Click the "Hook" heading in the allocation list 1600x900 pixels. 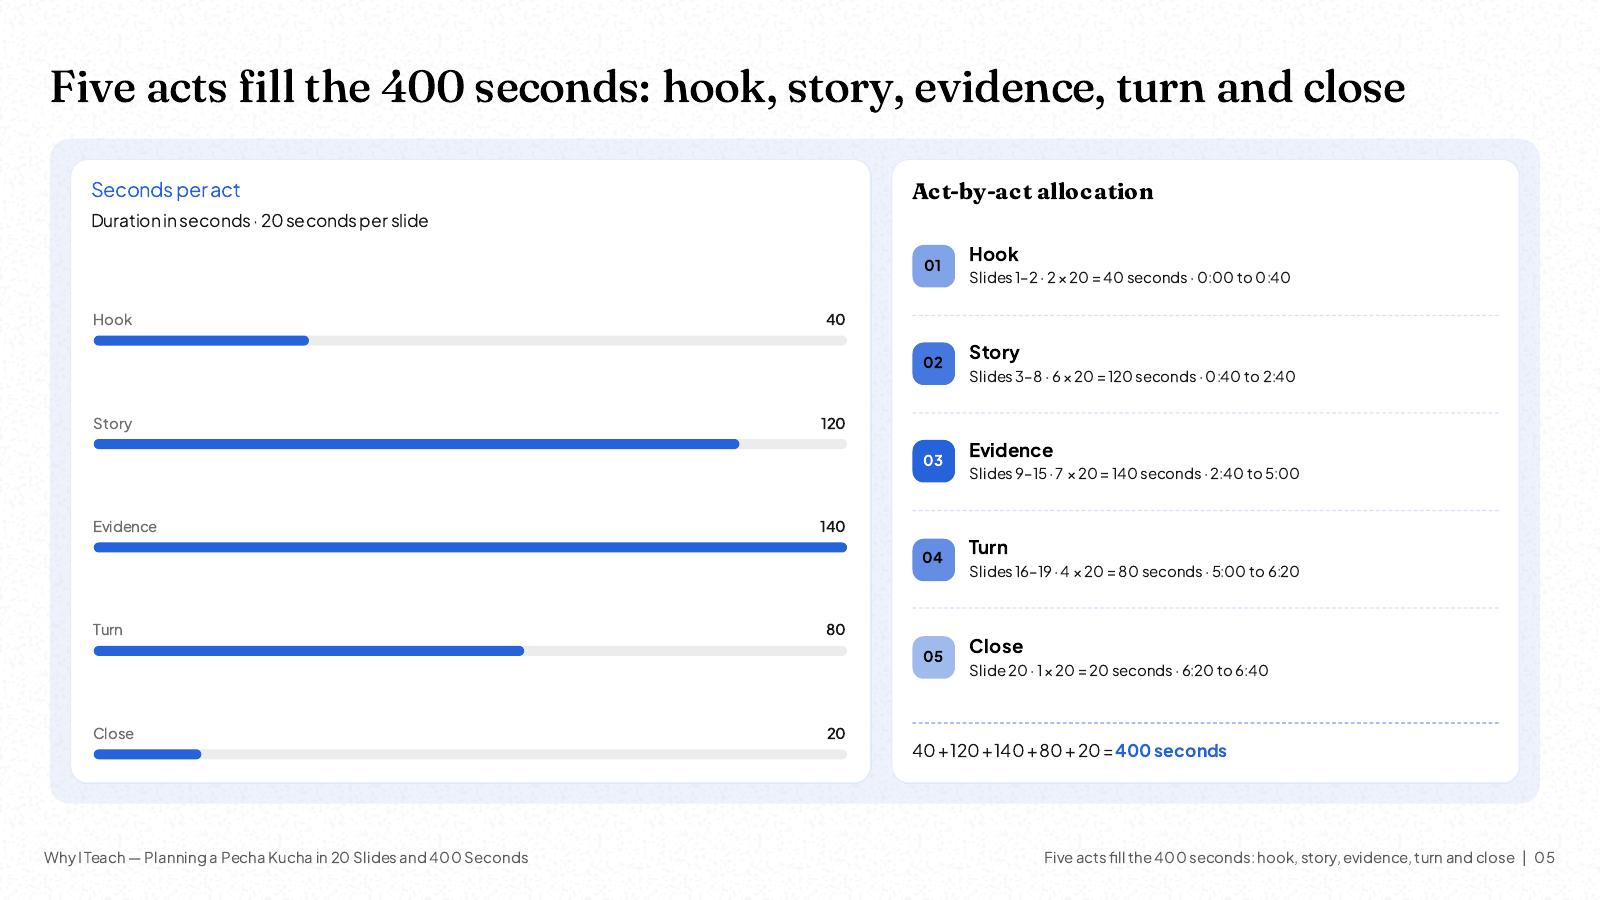994,255
